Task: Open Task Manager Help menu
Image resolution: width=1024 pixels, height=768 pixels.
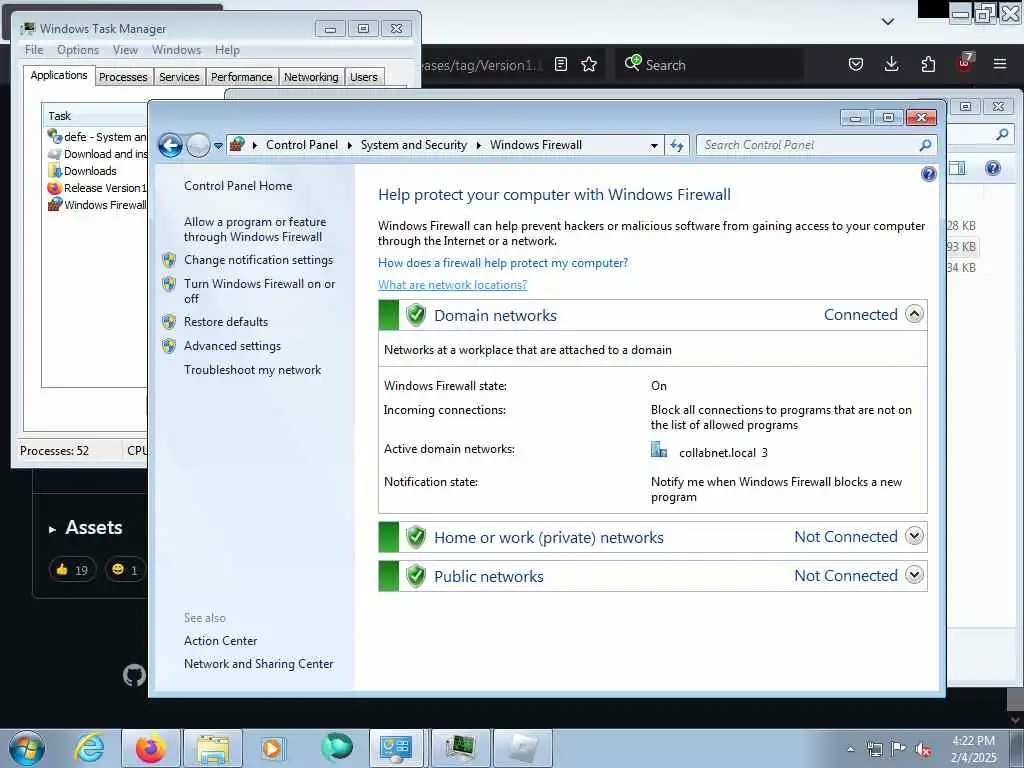Action: [227, 50]
